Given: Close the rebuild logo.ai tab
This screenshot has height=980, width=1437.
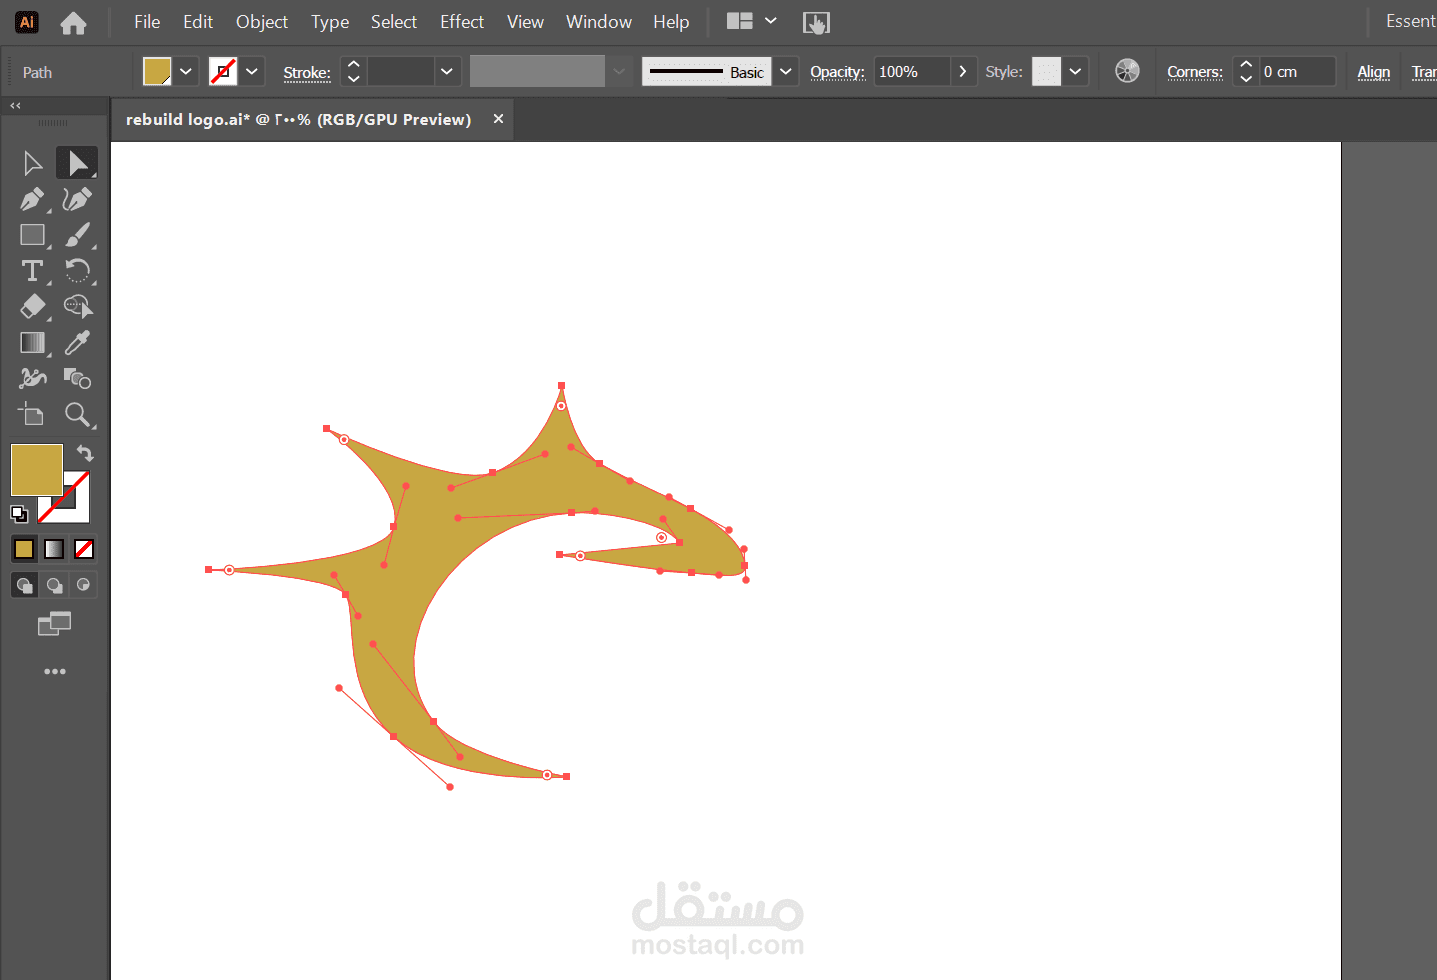Looking at the screenshot, I should pos(498,119).
